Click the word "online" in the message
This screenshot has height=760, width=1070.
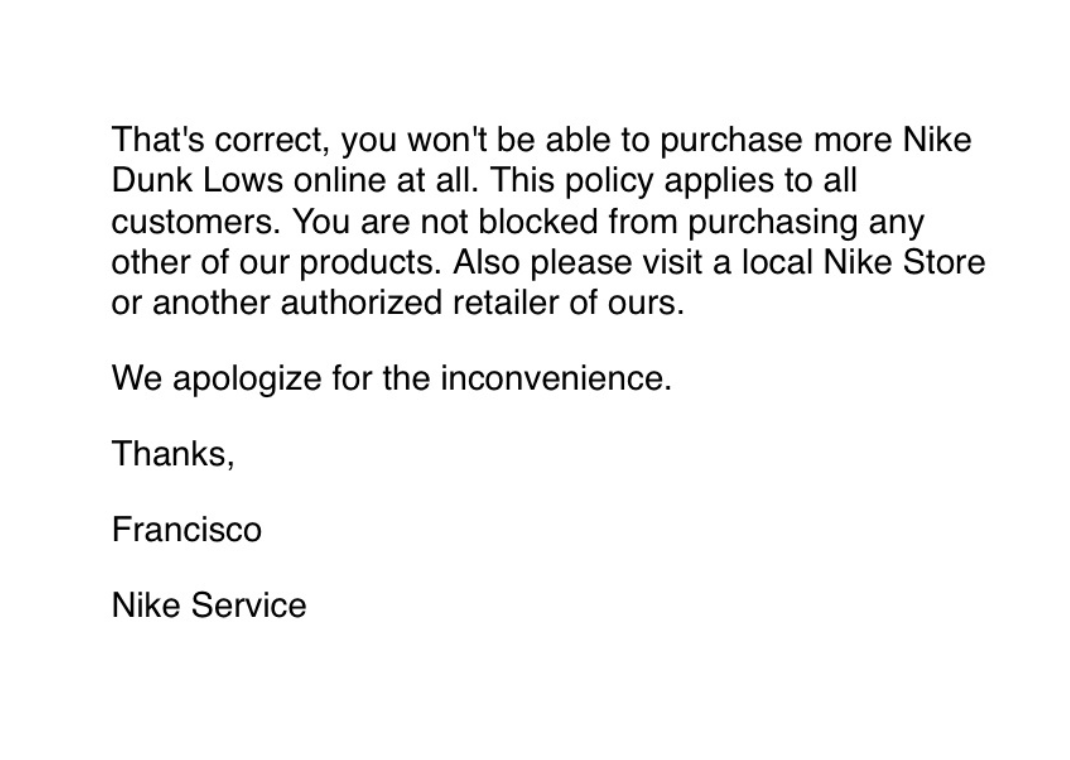(x=339, y=180)
